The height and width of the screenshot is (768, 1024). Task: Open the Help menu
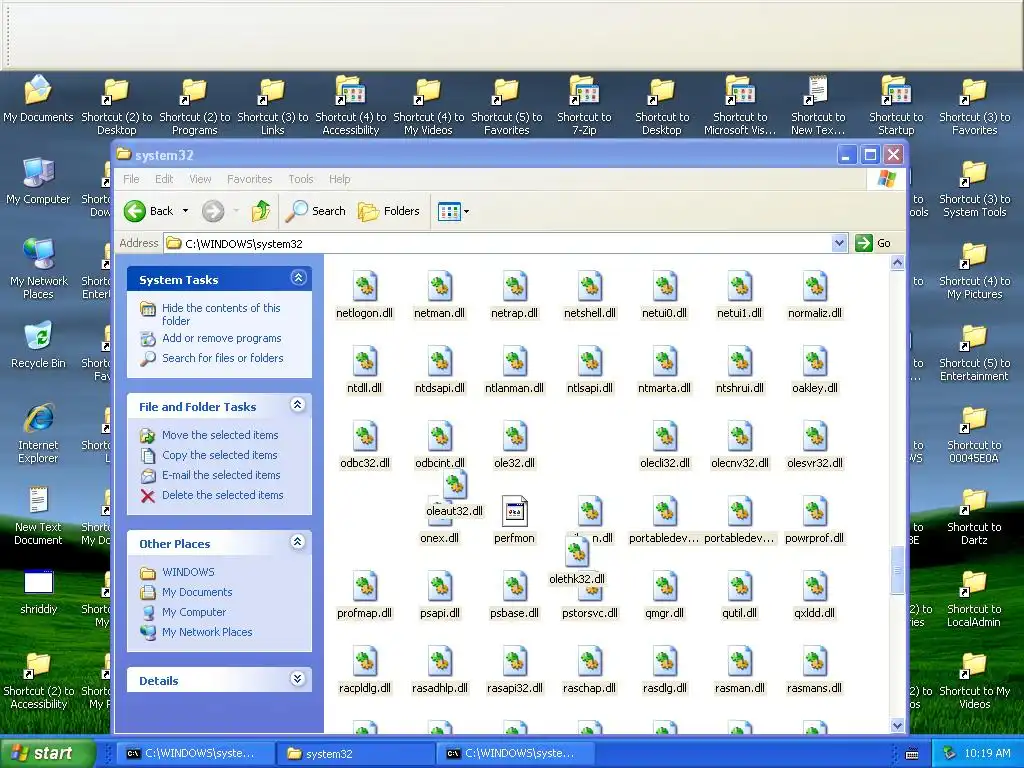[339, 179]
